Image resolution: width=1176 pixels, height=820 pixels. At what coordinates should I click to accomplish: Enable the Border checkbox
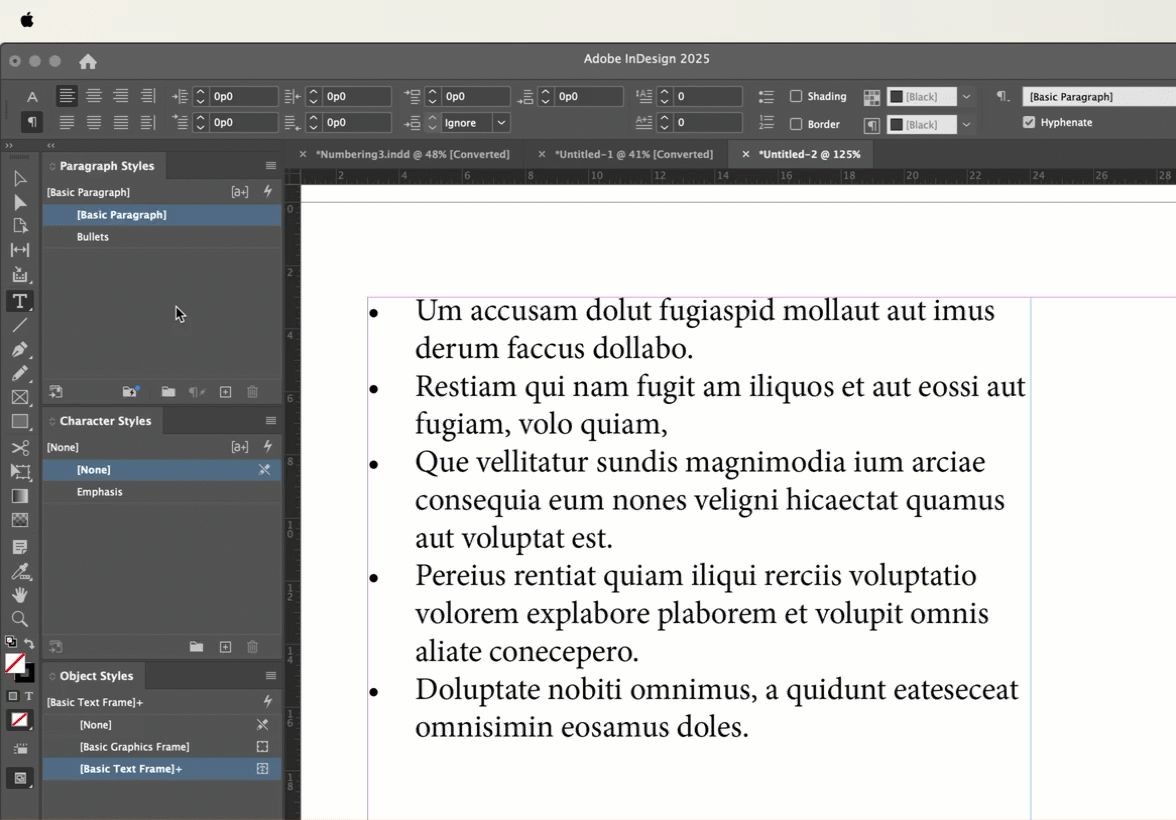point(796,124)
